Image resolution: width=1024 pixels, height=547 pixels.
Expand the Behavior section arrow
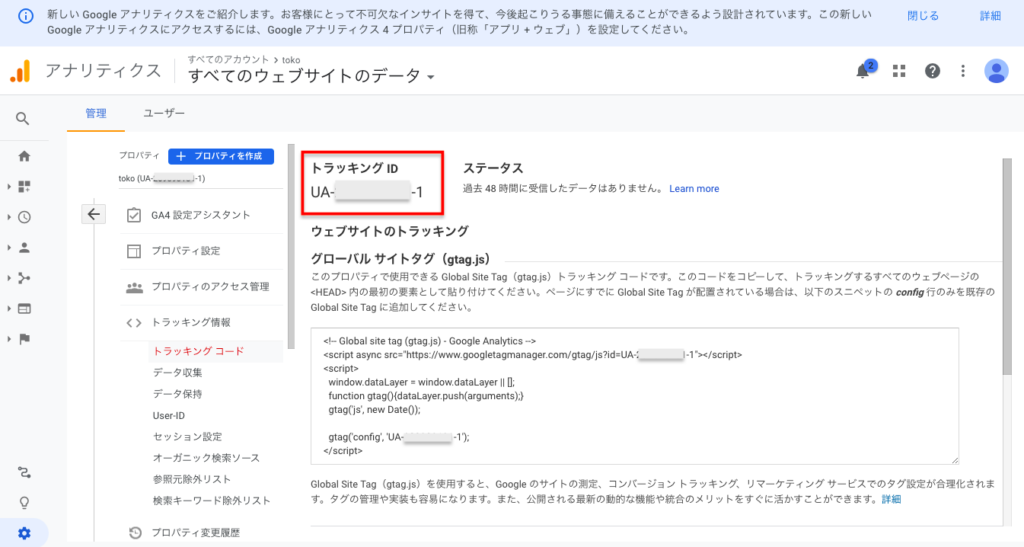pos(9,309)
